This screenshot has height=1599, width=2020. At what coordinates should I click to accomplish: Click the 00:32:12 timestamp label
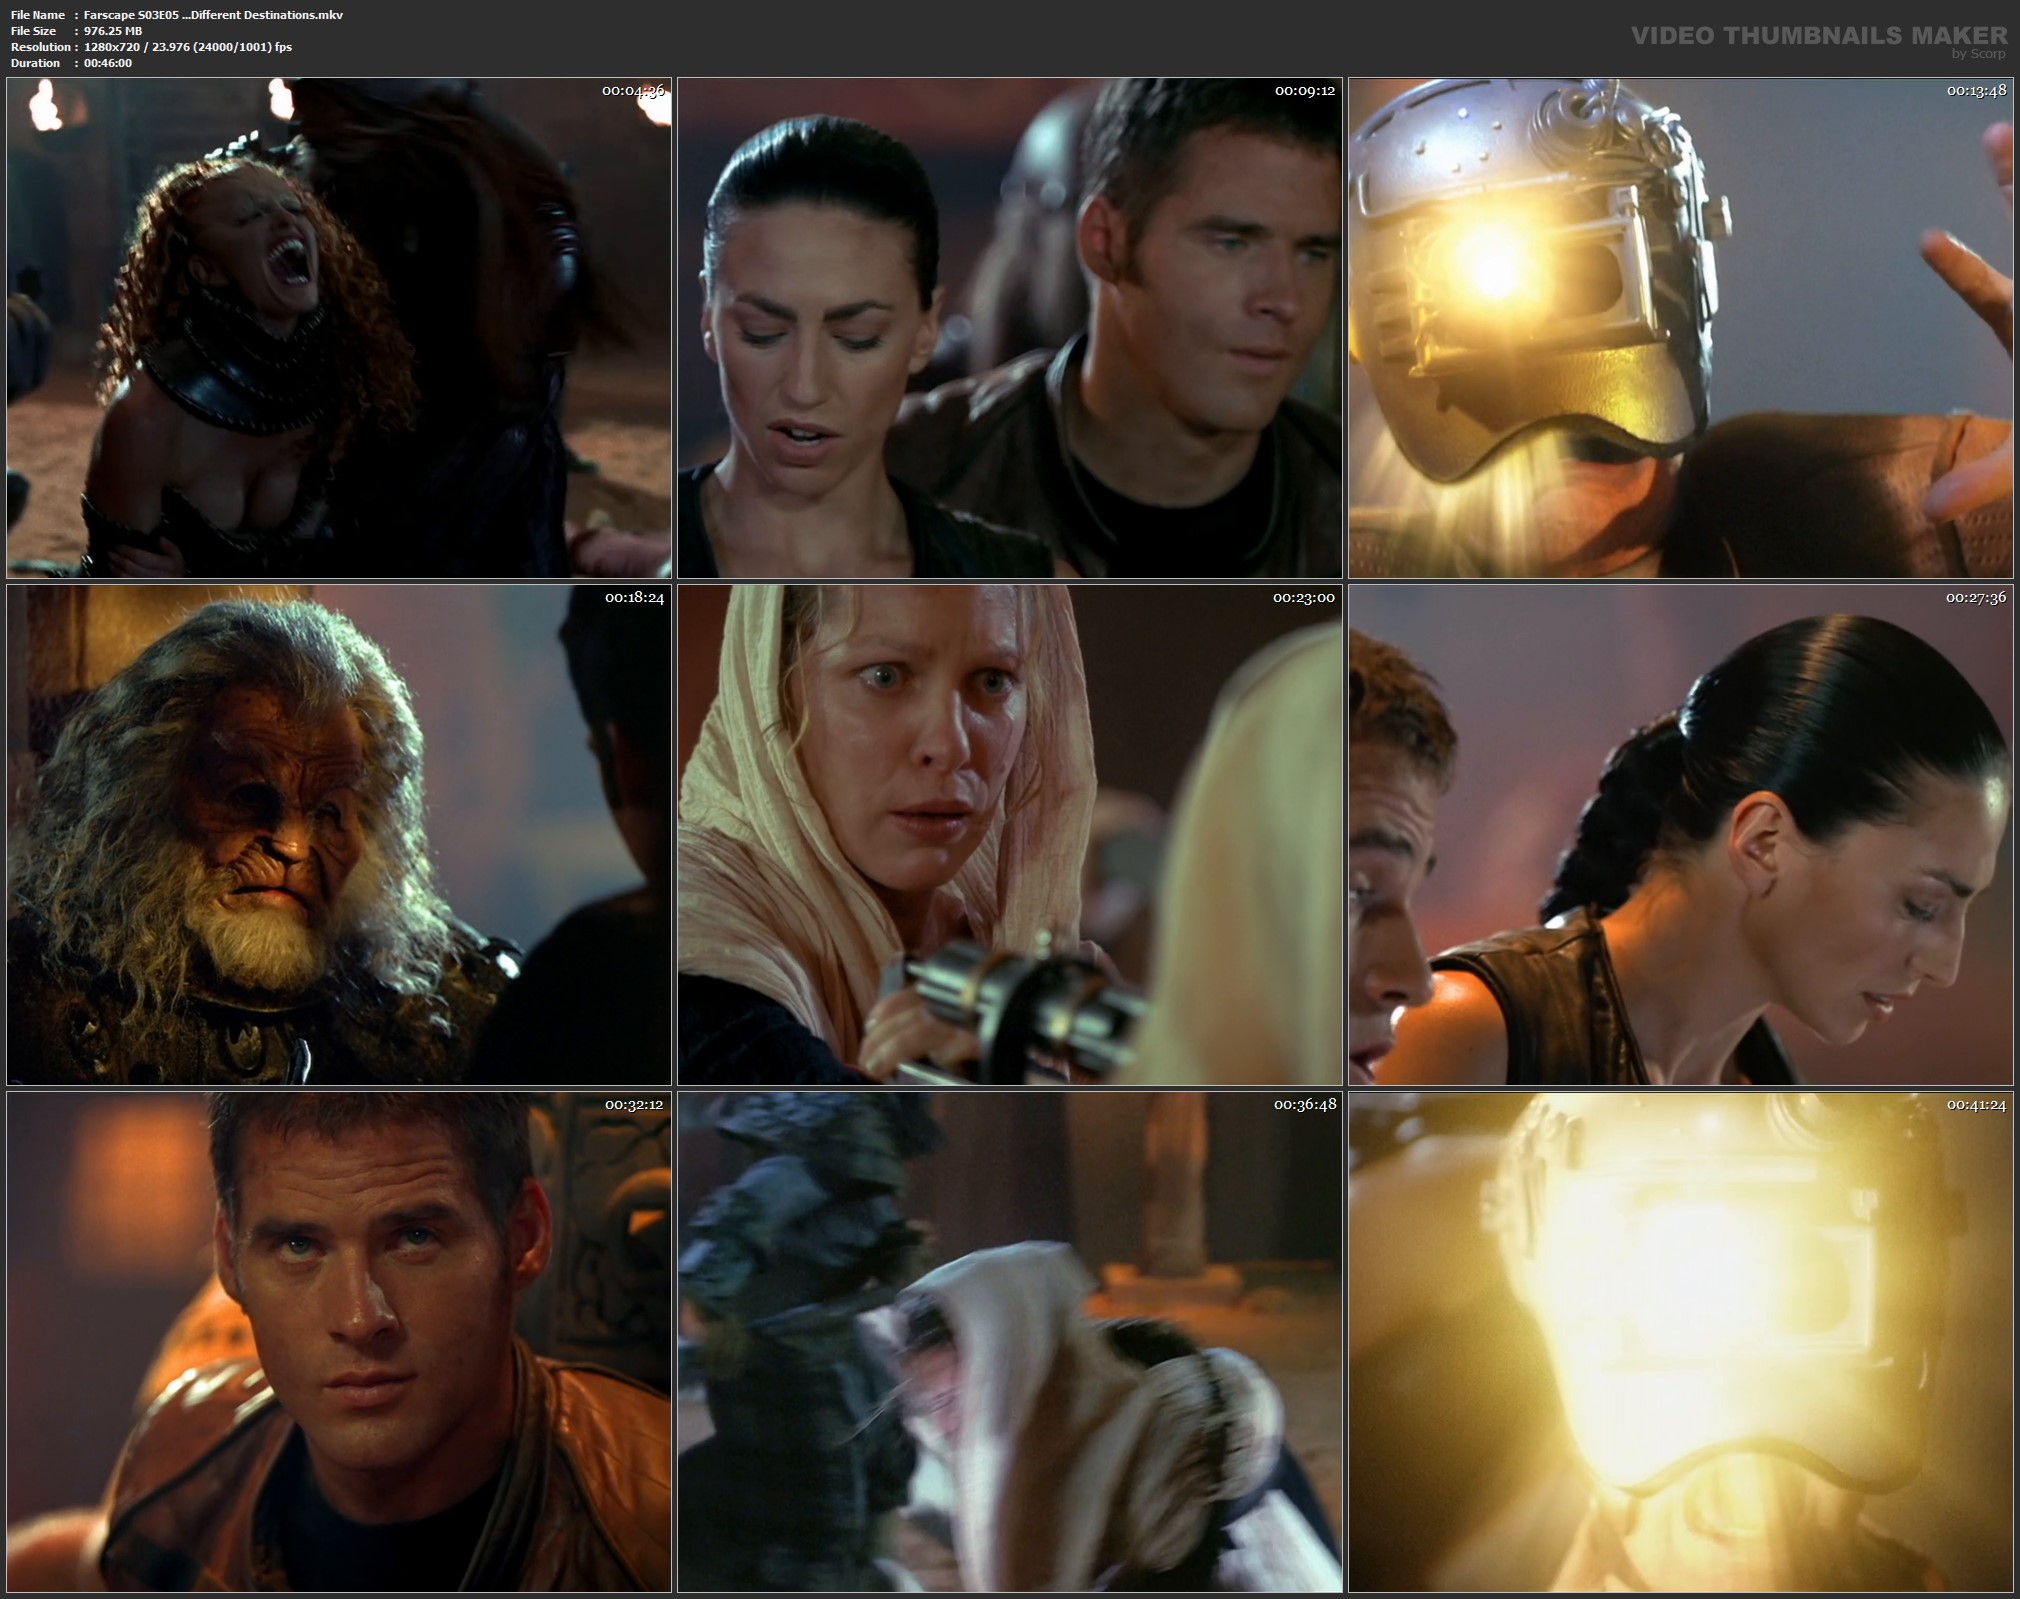pyautogui.click(x=633, y=1105)
